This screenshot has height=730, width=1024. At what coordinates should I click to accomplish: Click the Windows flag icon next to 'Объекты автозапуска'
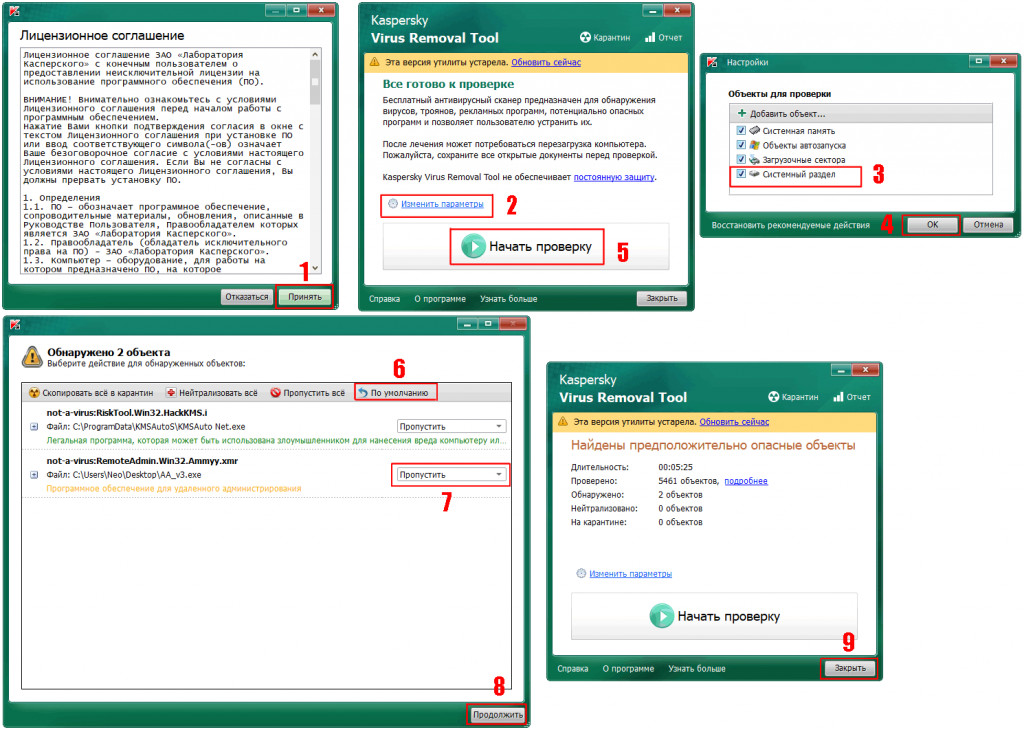(754, 145)
